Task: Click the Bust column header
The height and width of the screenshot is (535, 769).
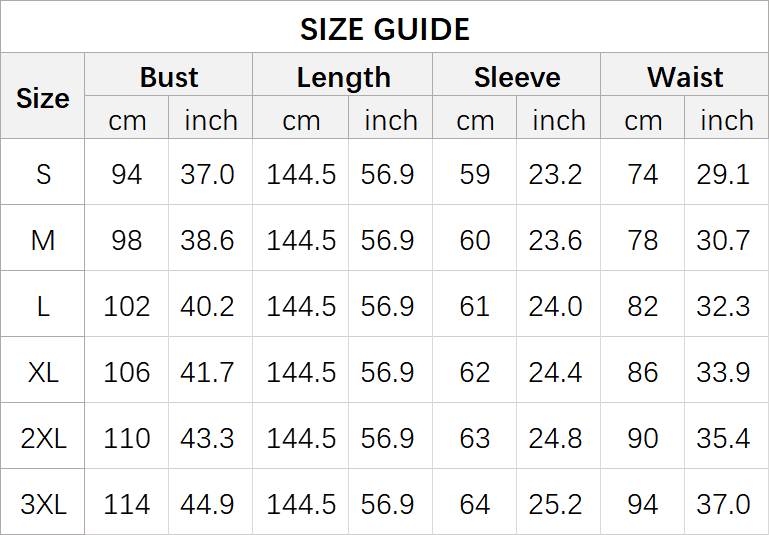Action: (x=169, y=77)
